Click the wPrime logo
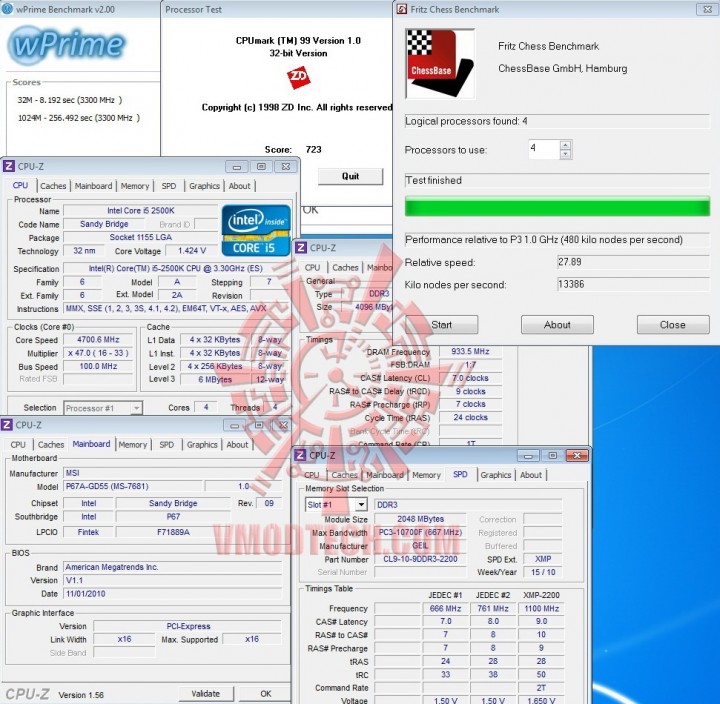 pos(67,45)
